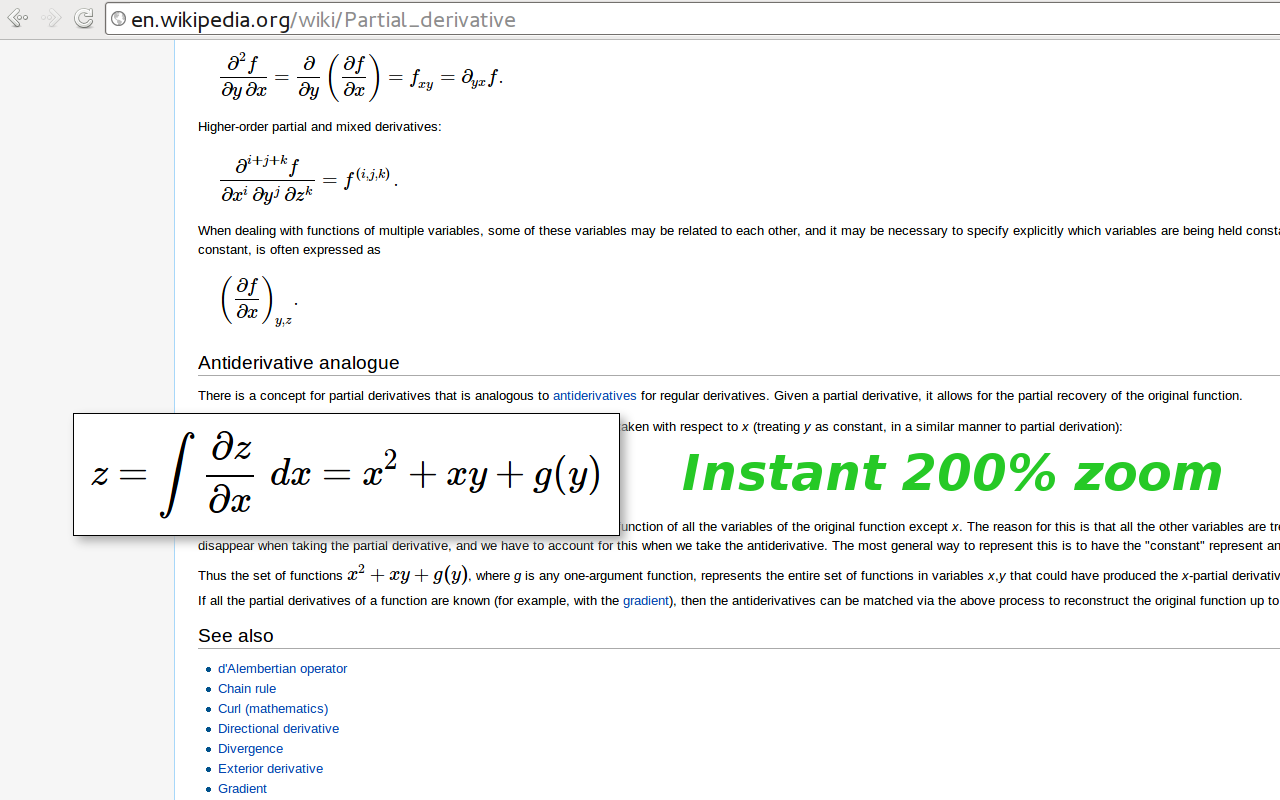This screenshot has height=800, width=1280.
Task: Open the Exterior derivative link
Action: (270, 769)
